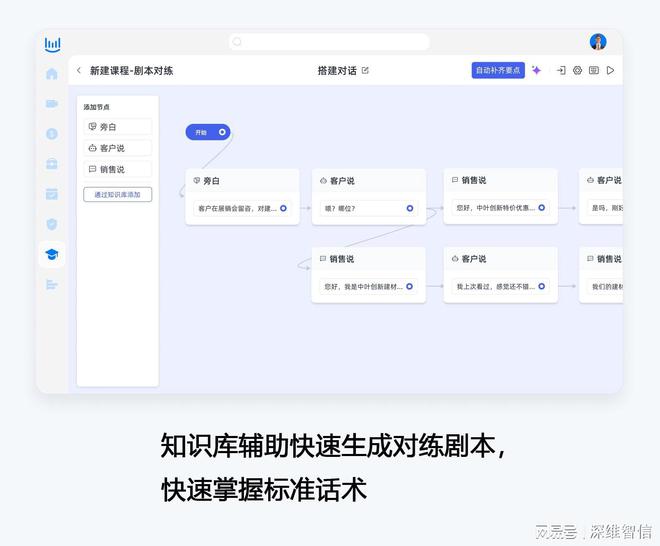Open the shield sidebar icon

pyautogui.click(x=52, y=224)
